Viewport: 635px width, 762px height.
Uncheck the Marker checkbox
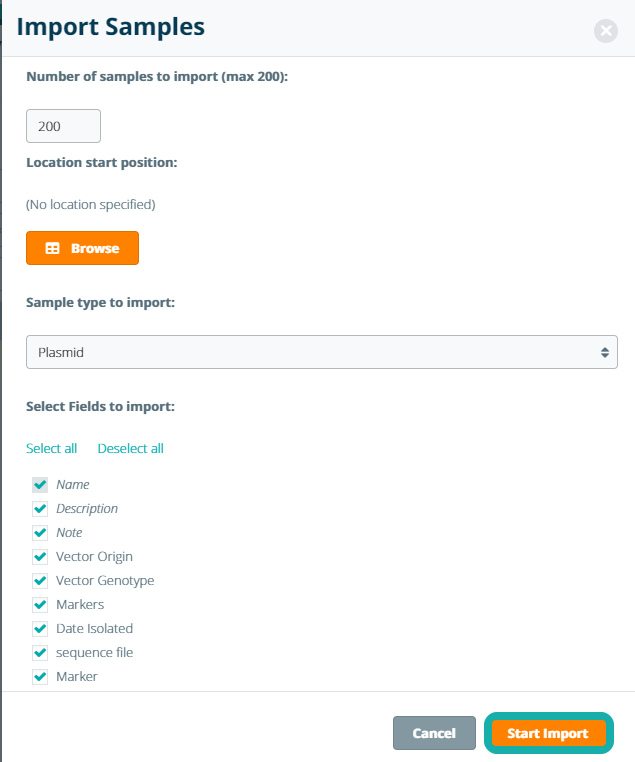(40, 677)
